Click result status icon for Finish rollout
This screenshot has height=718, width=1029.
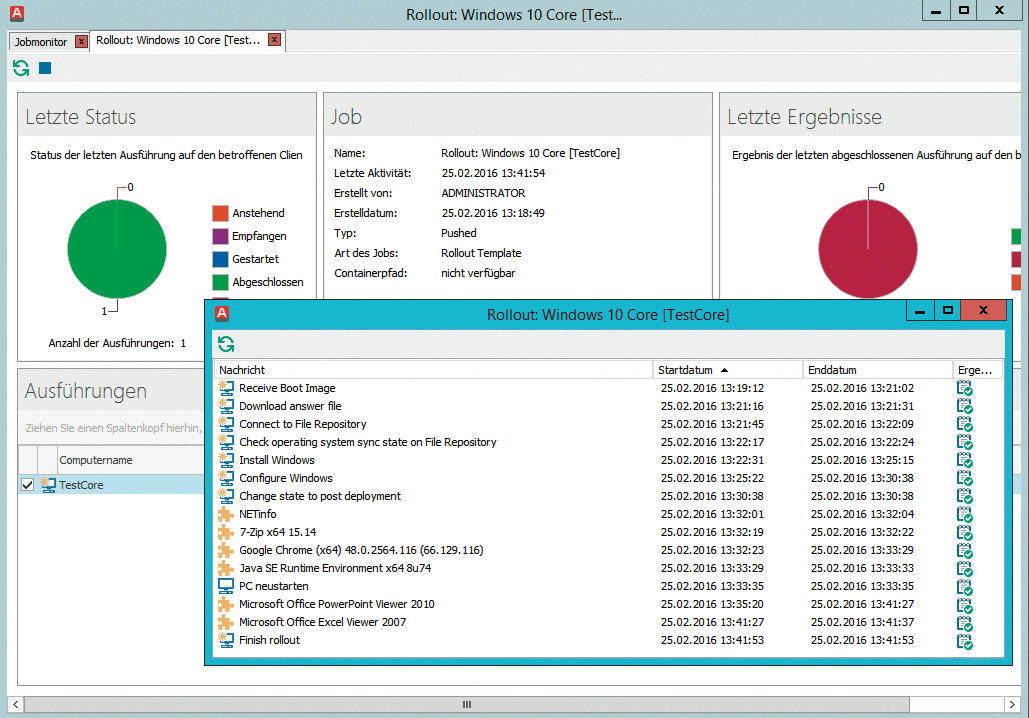point(964,641)
